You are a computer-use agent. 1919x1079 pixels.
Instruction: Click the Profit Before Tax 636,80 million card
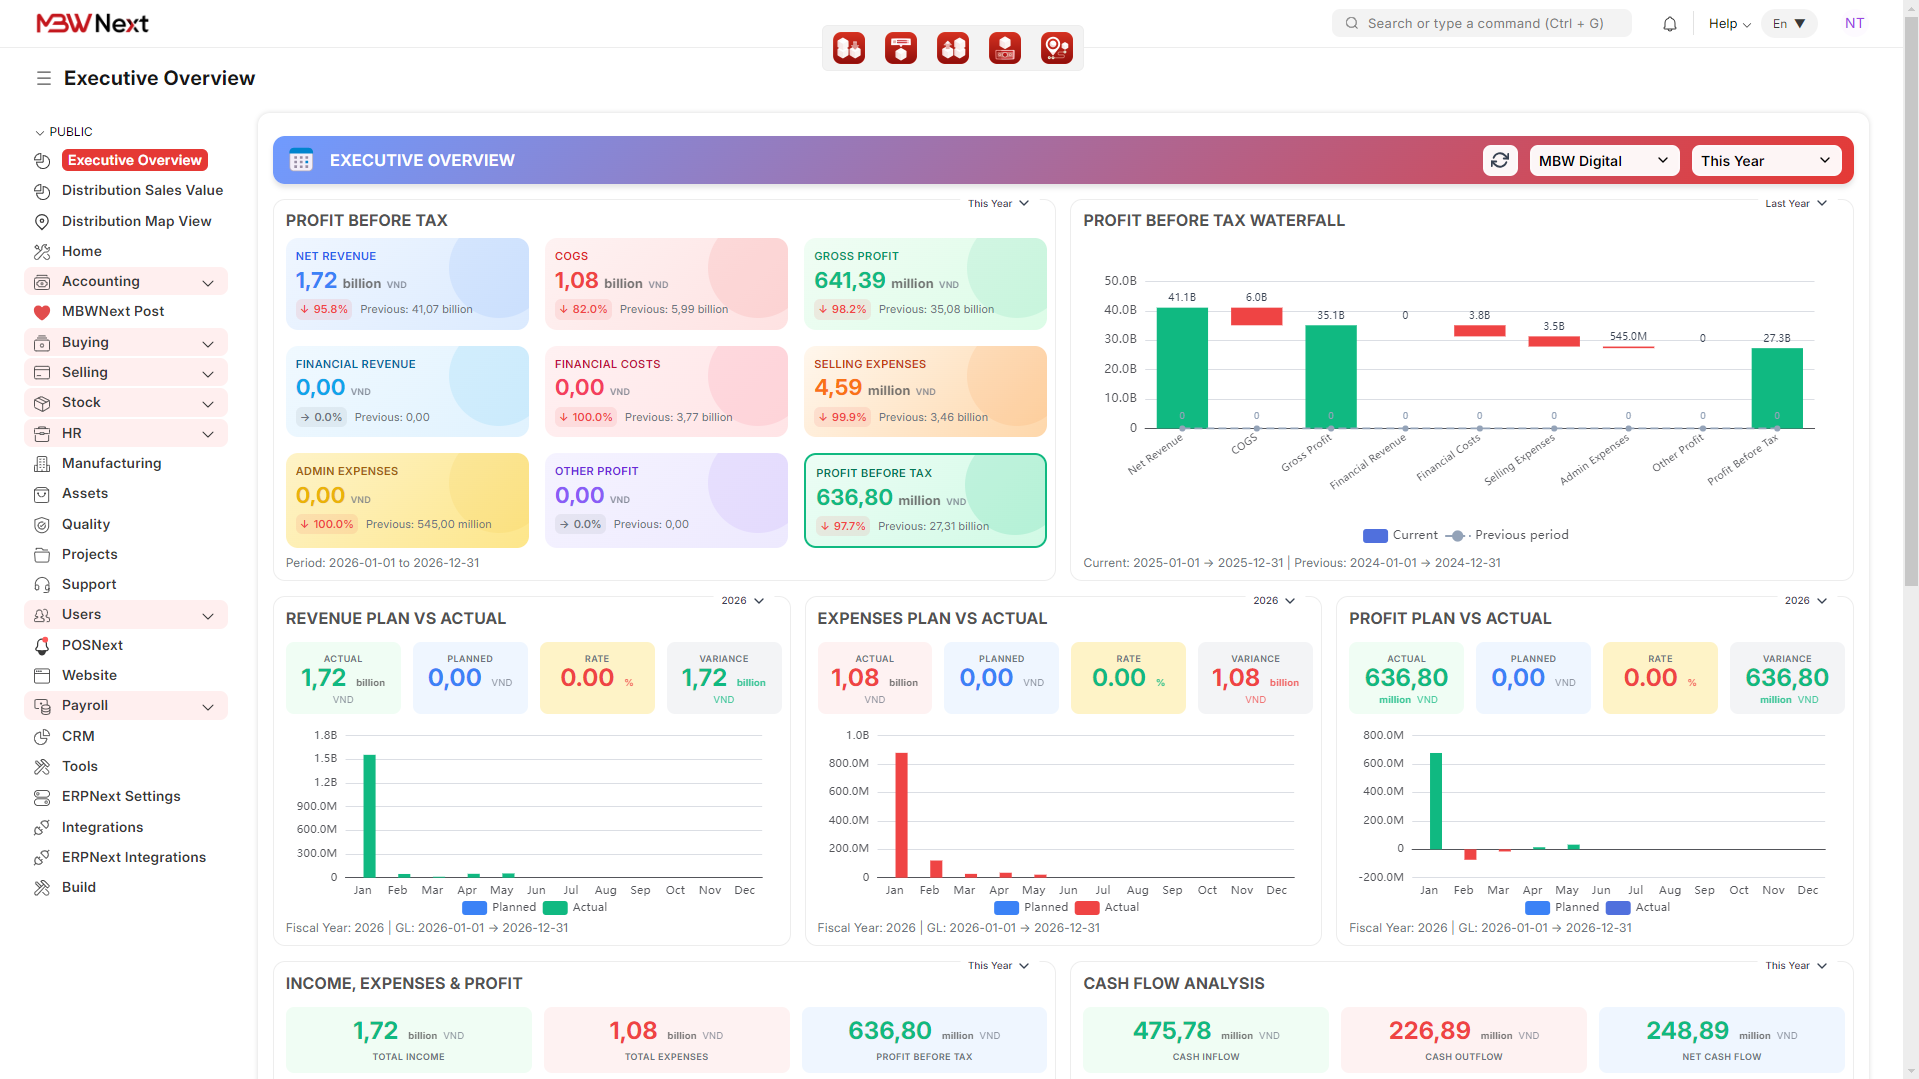click(x=925, y=501)
